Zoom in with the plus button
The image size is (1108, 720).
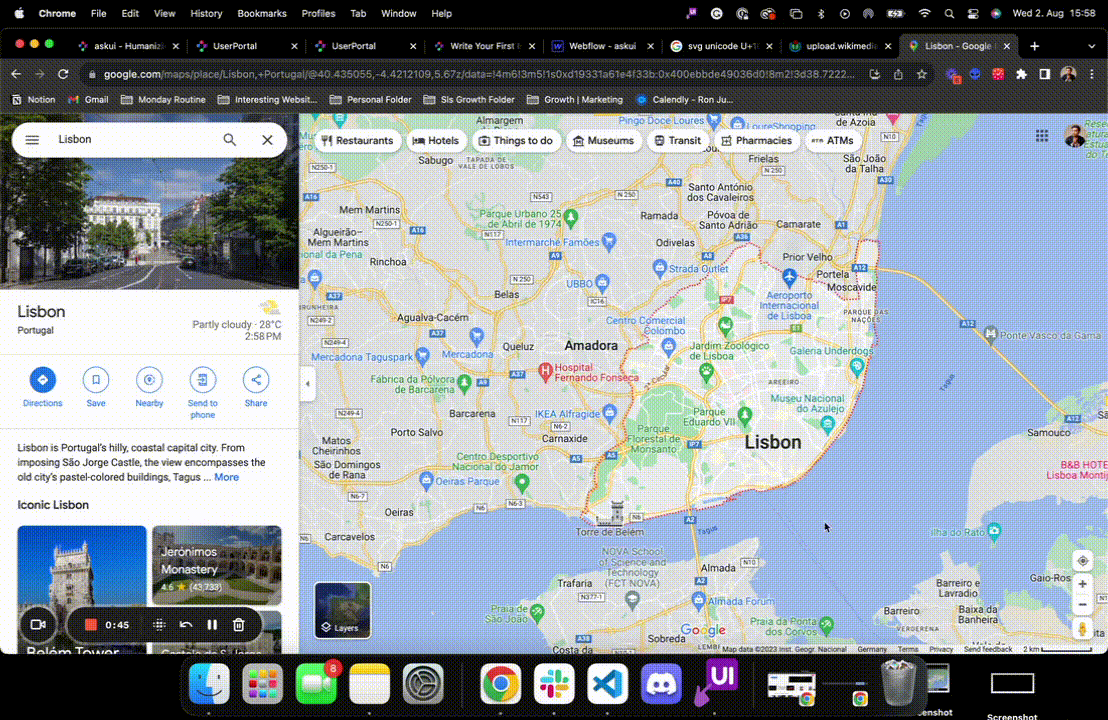pyautogui.click(x=1083, y=584)
